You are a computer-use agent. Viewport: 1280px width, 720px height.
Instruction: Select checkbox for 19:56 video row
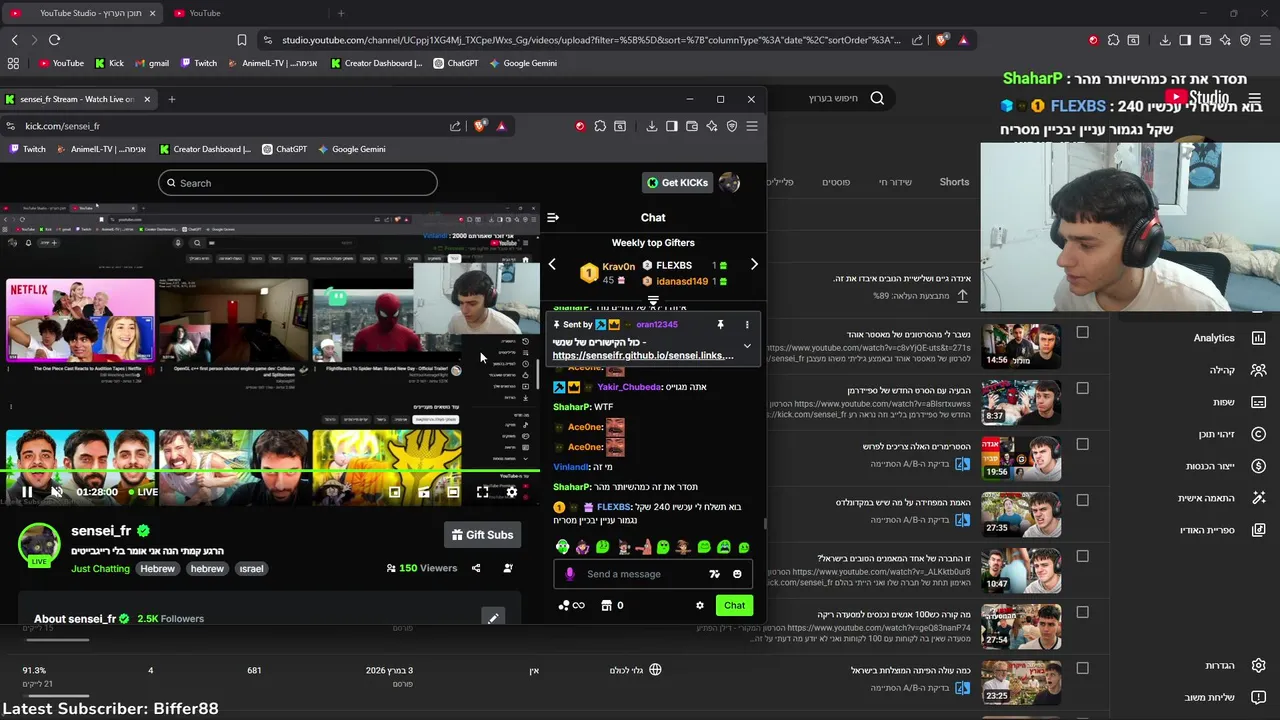(x=1082, y=444)
